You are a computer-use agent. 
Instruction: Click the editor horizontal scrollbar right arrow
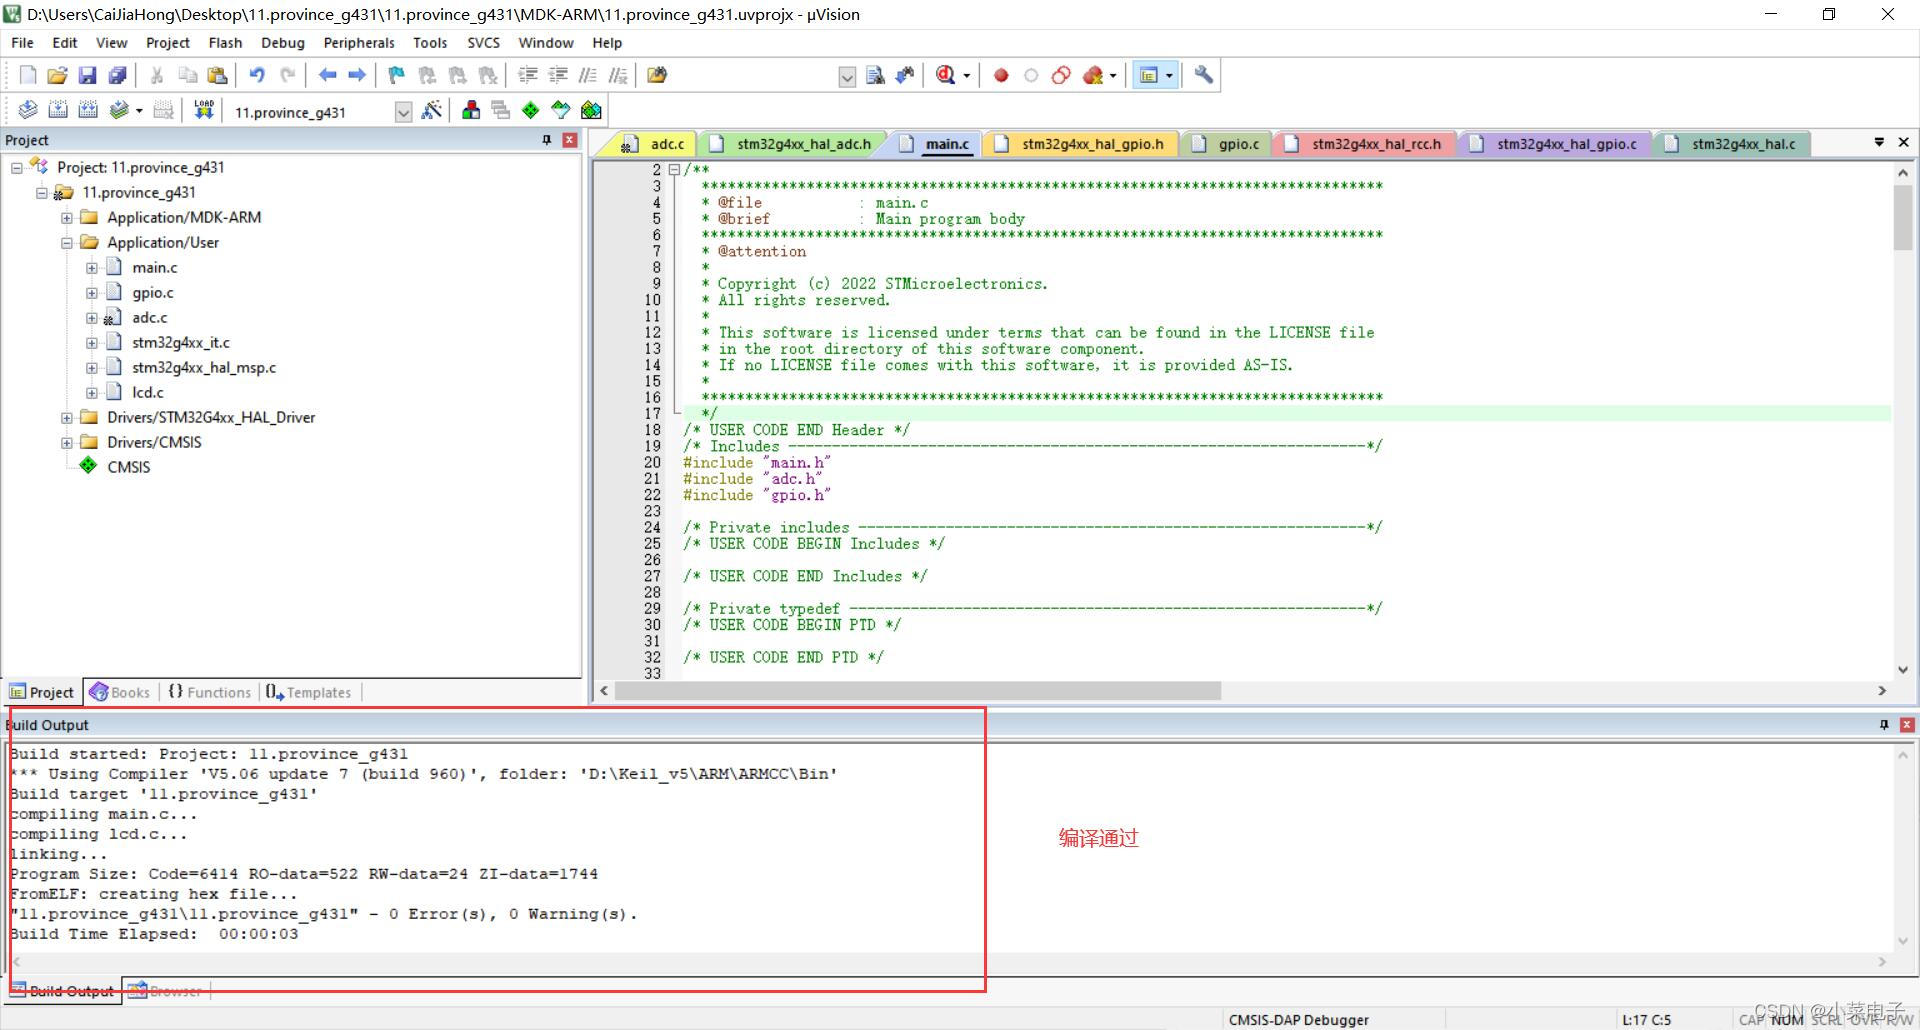[1882, 690]
